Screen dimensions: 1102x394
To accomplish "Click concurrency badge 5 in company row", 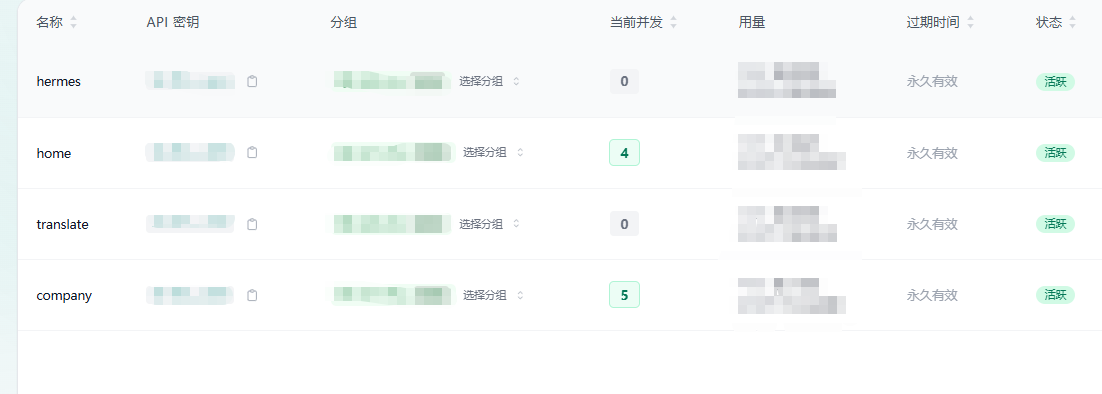I will point(624,295).
